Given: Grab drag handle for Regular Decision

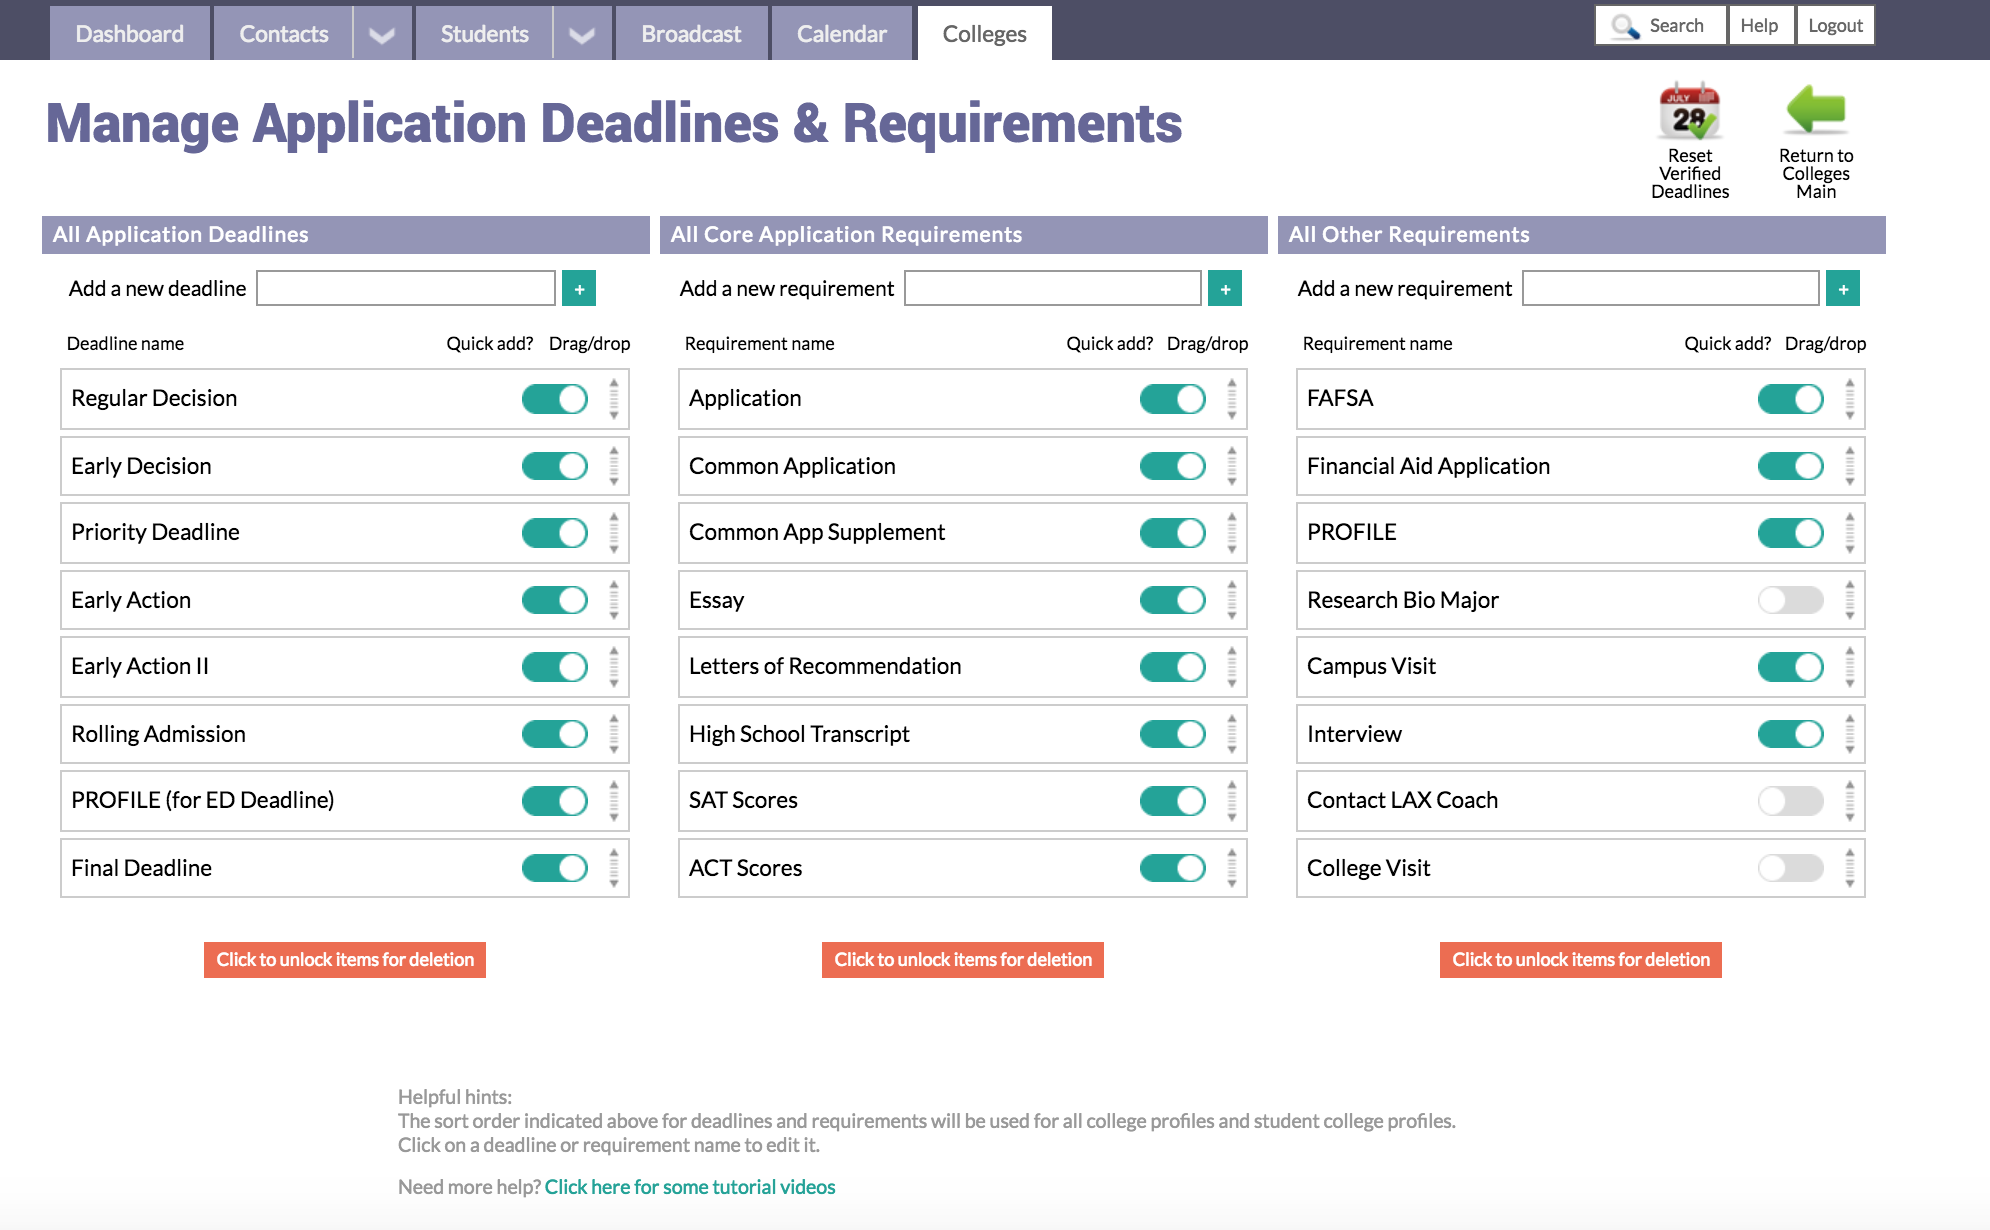Looking at the screenshot, I should (614, 399).
